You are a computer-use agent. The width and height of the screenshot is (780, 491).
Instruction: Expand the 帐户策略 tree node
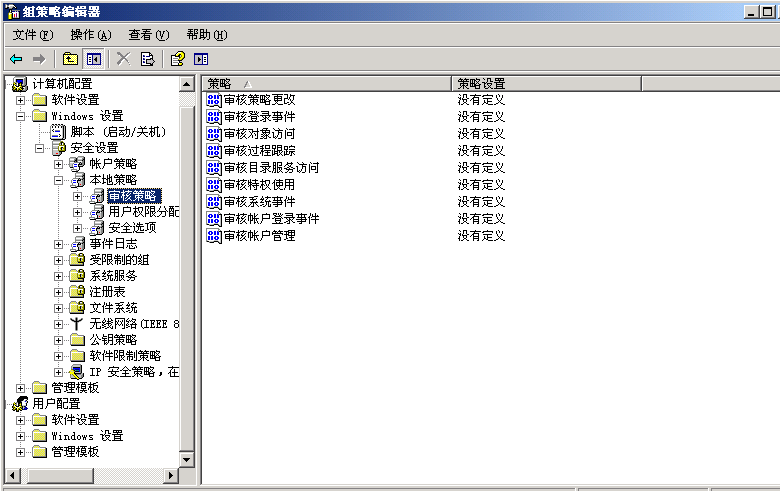coord(59,164)
